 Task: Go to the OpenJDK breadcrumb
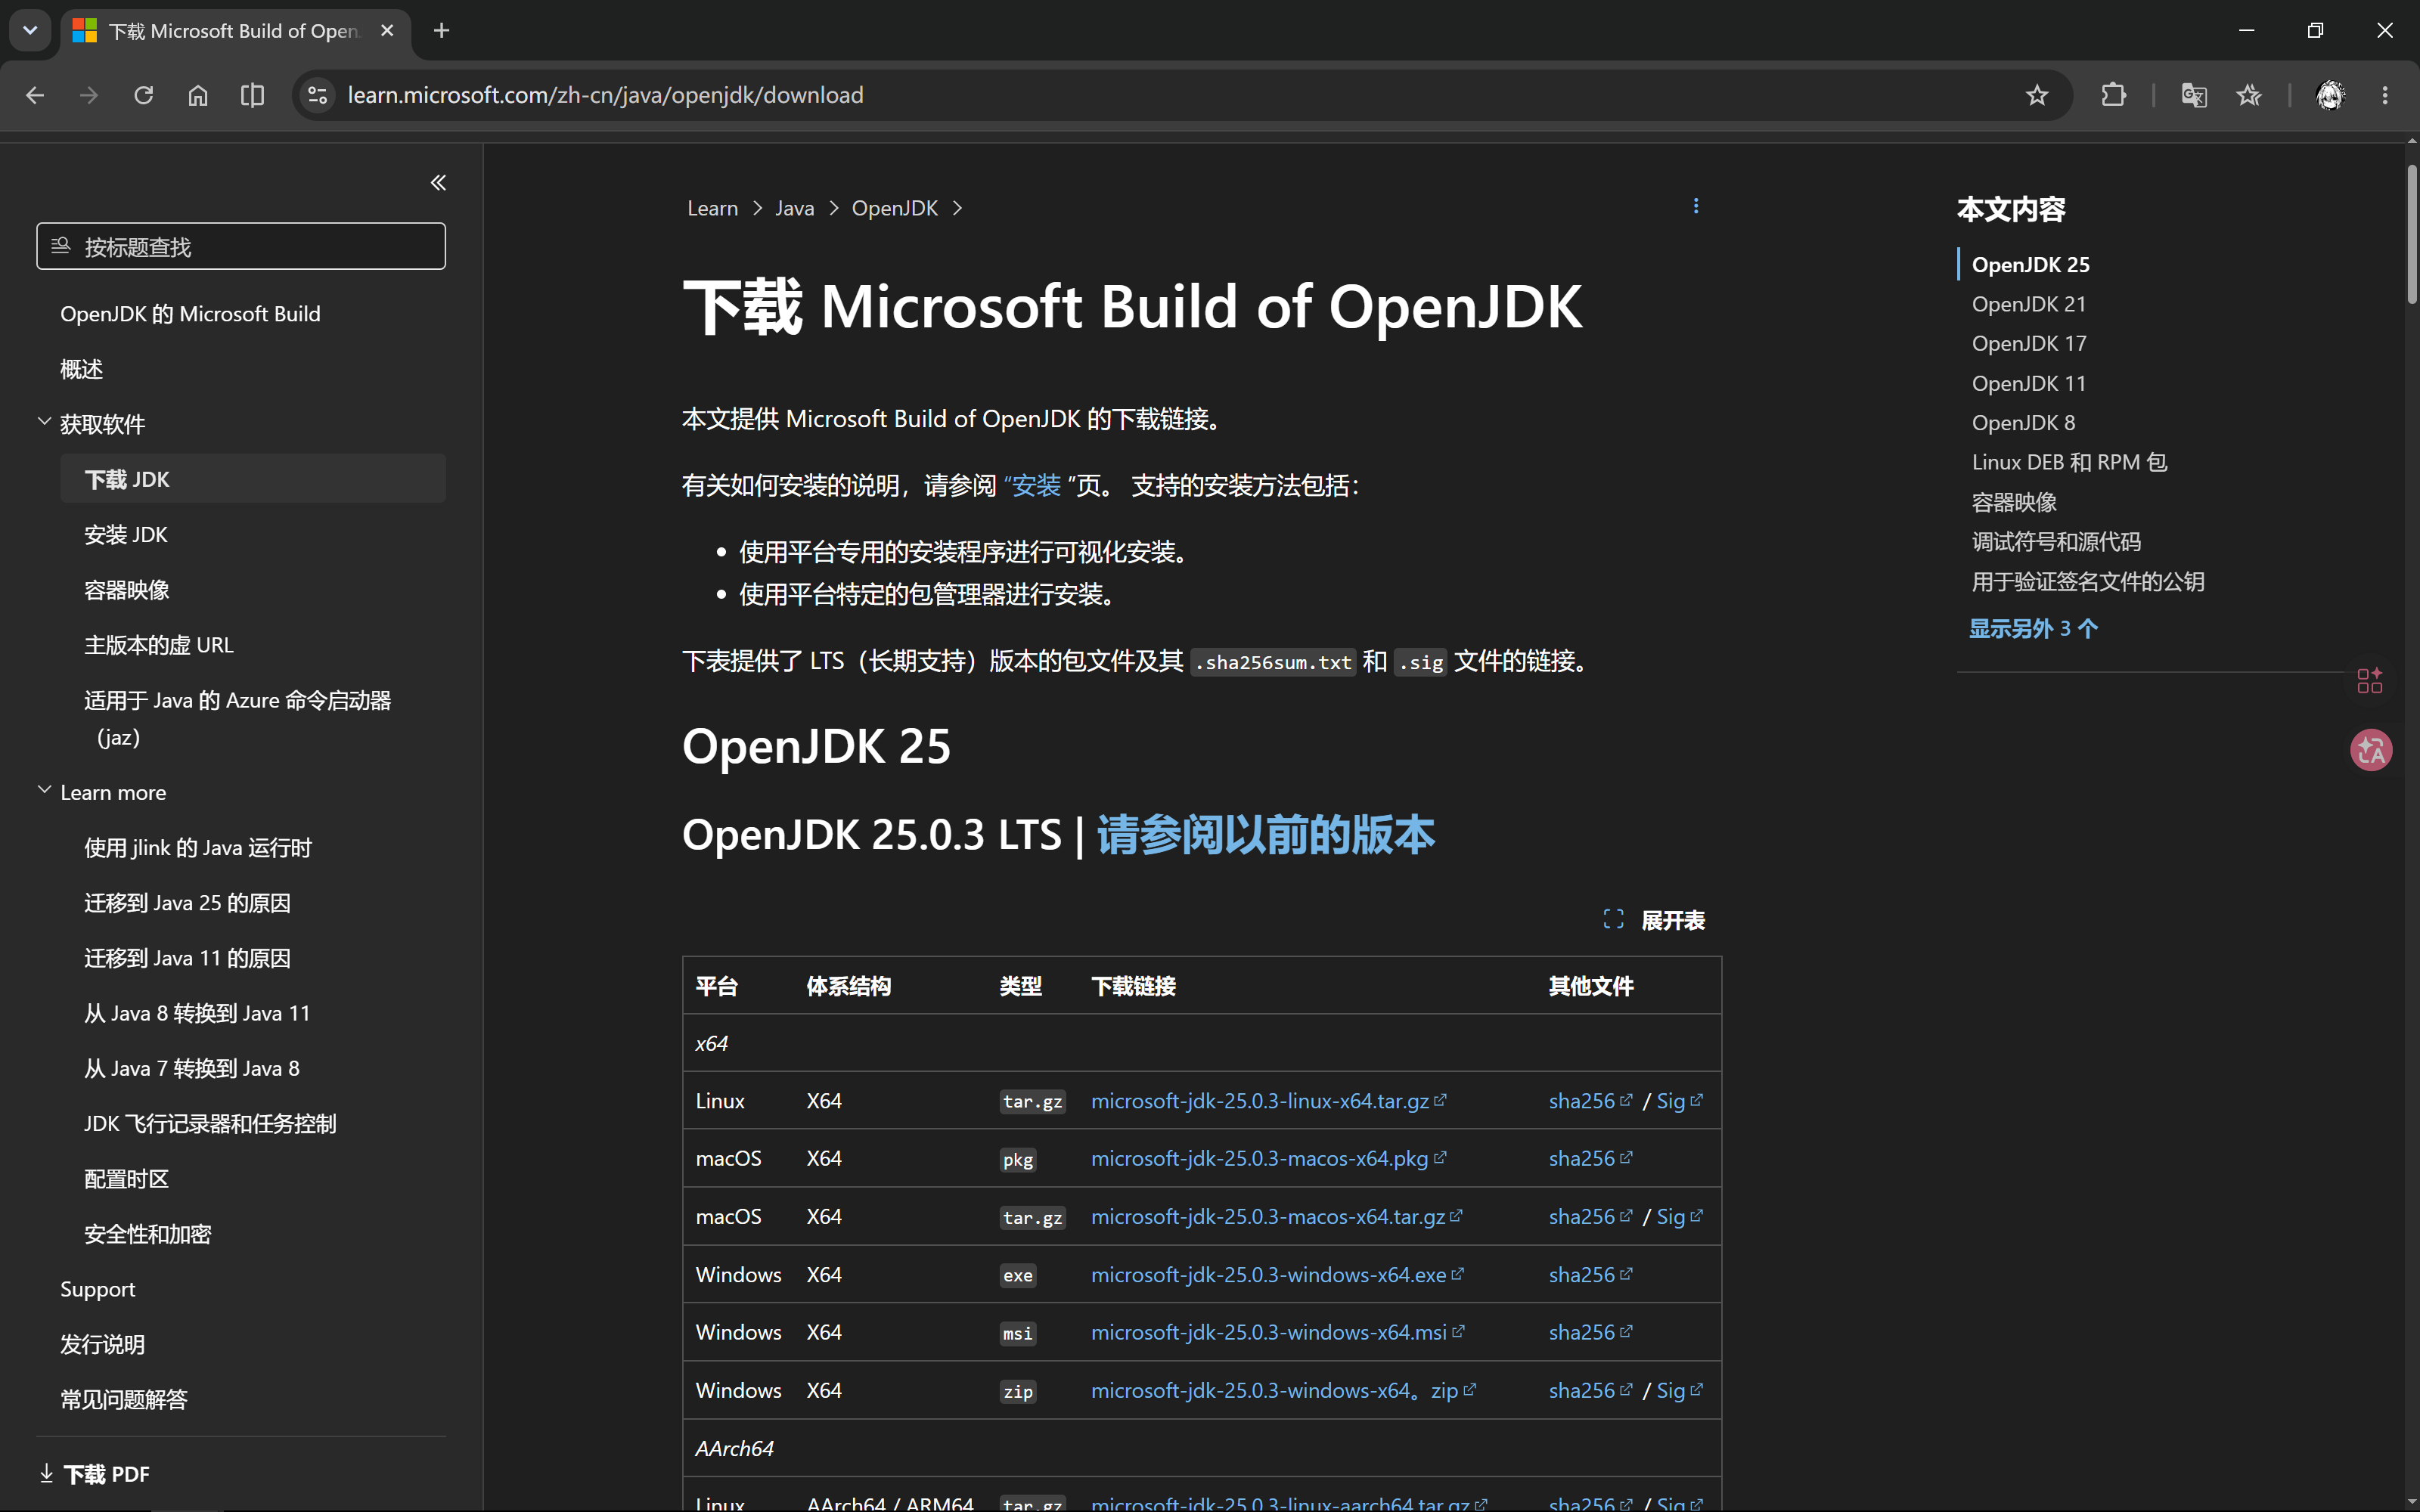click(895, 208)
